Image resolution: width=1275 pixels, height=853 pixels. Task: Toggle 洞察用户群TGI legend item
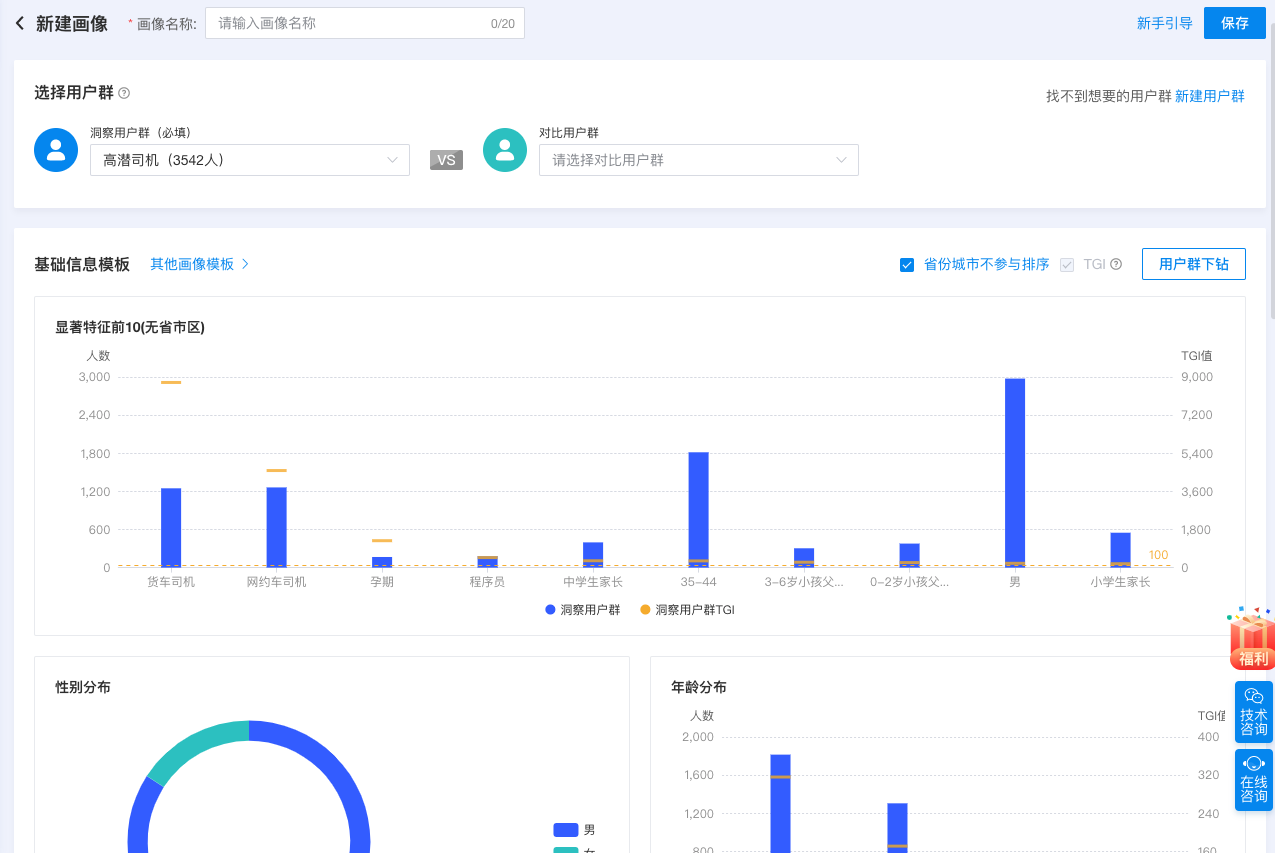click(687, 609)
